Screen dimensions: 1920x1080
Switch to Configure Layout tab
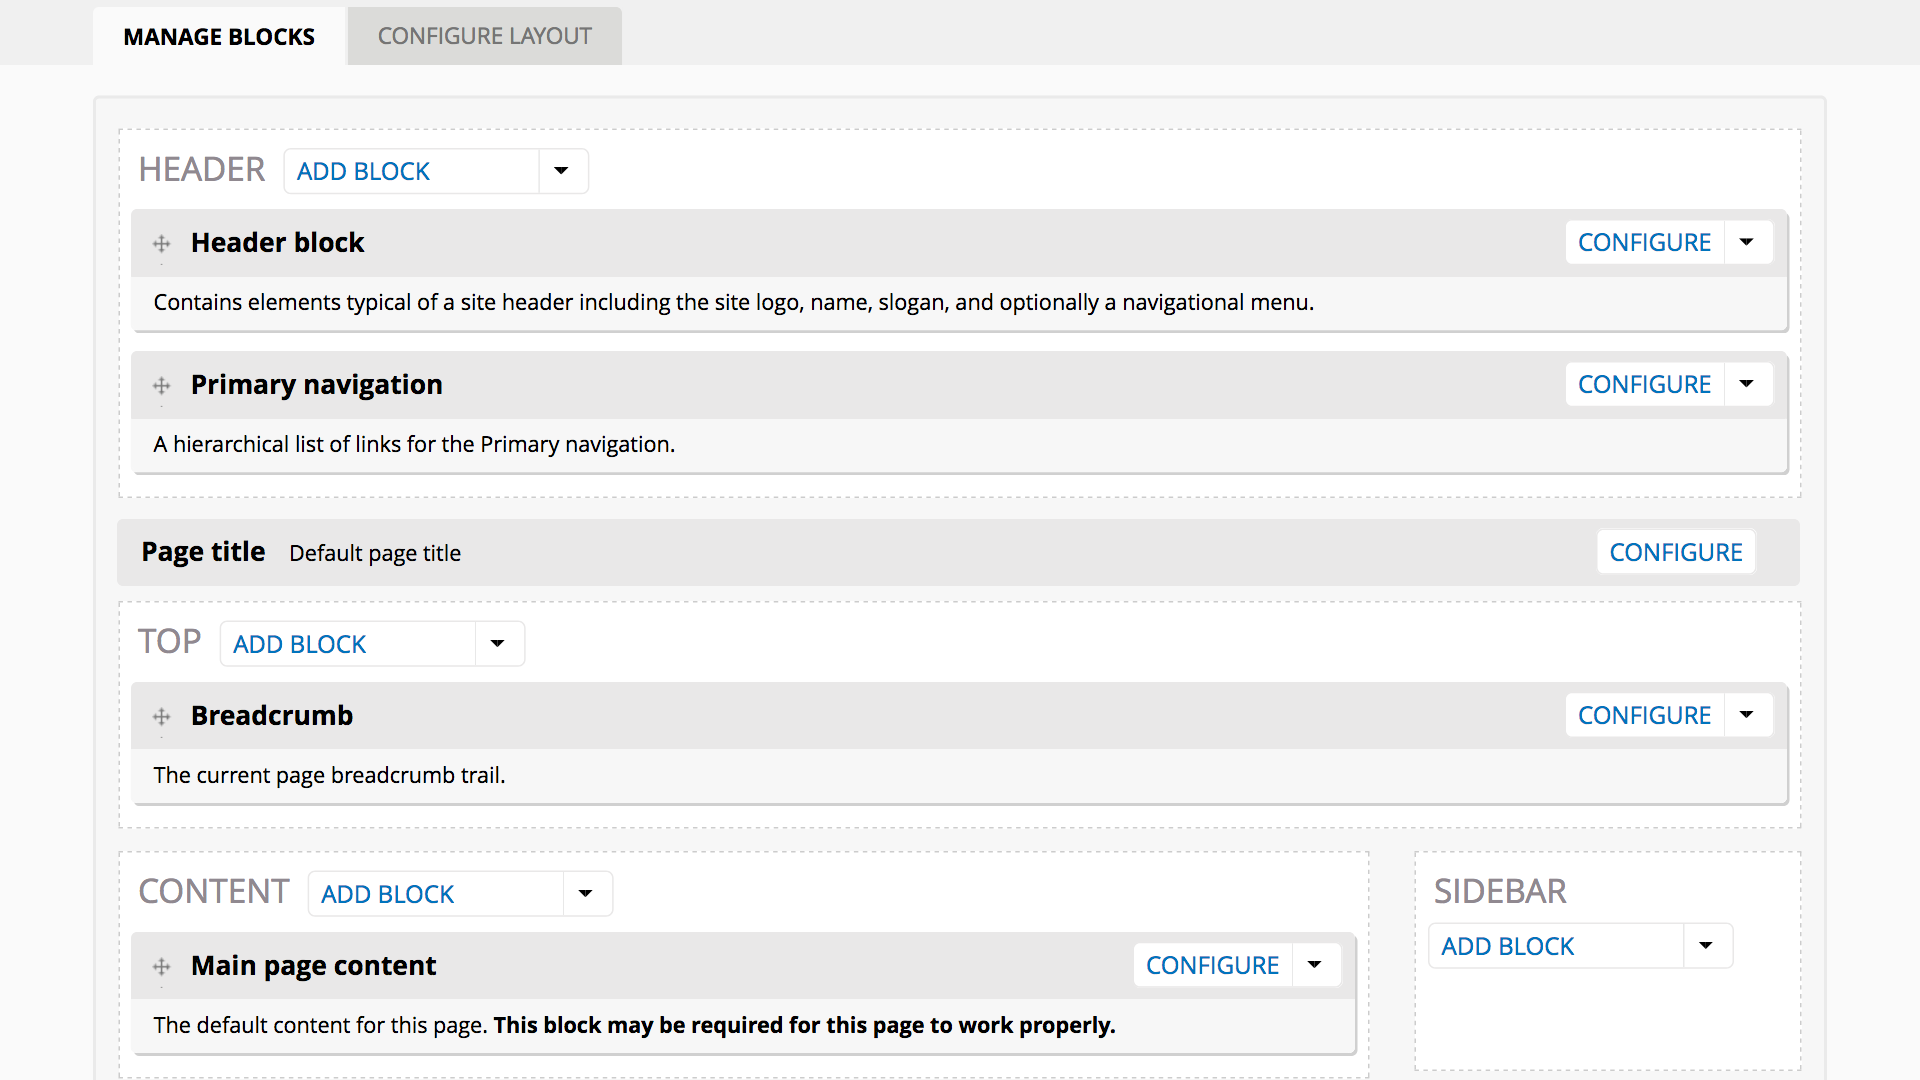pyautogui.click(x=484, y=37)
